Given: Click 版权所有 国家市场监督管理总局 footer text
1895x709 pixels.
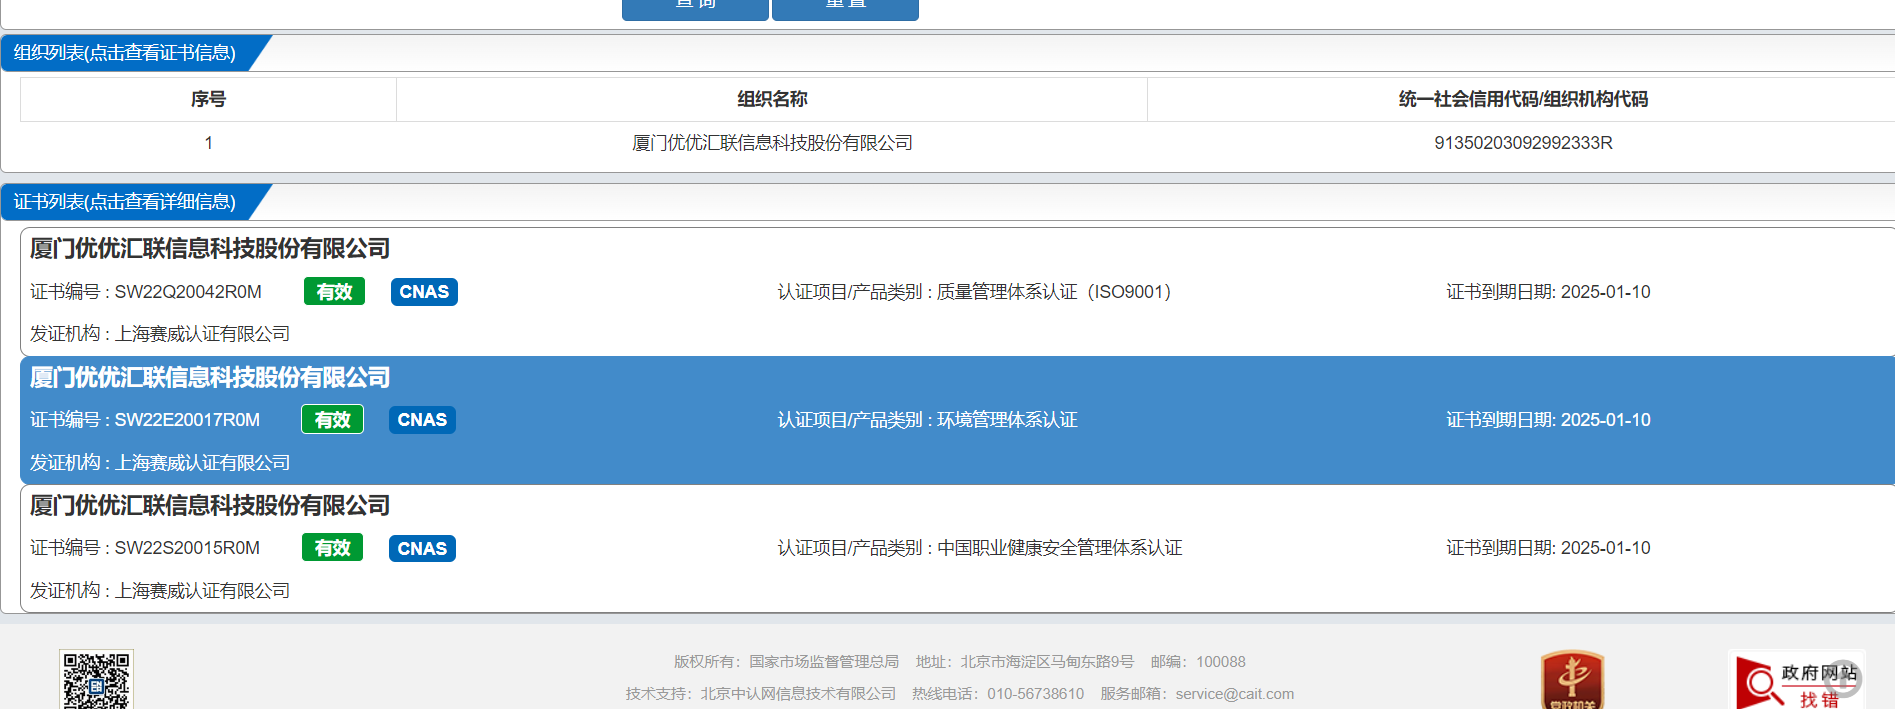Looking at the screenshot, I should (x=786, y=662).
